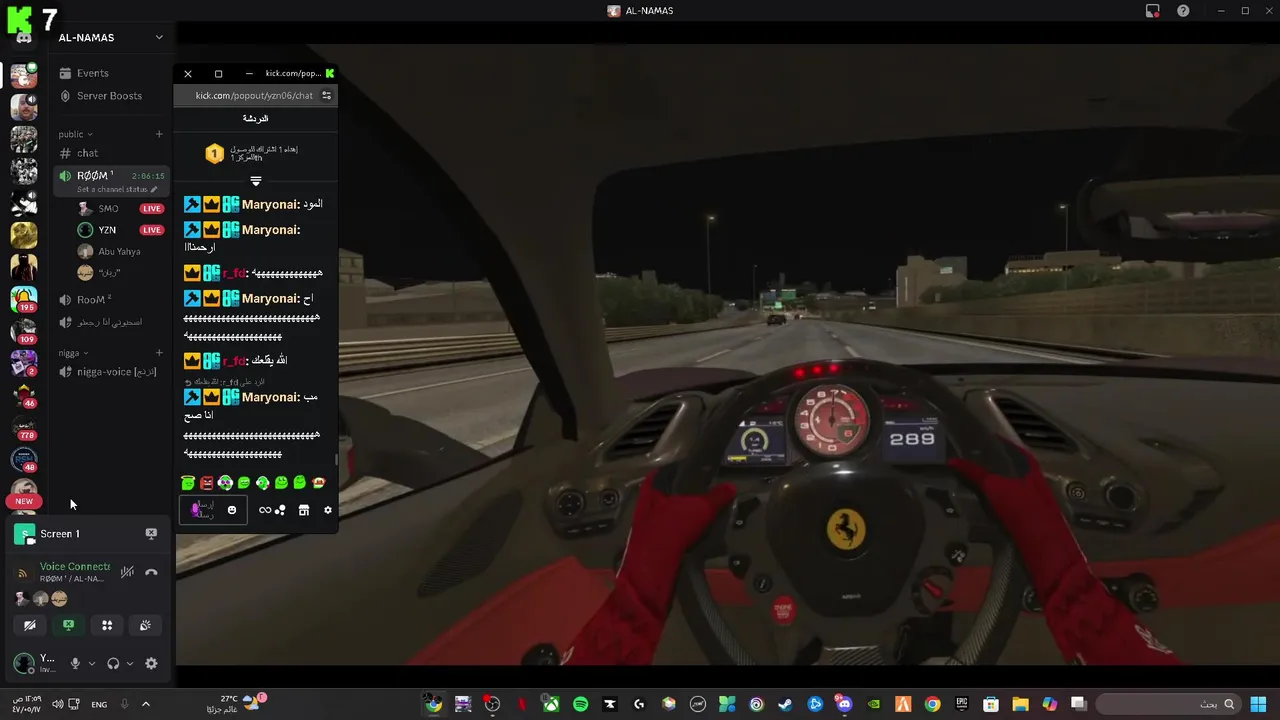Edit the Set a channel status text
The width and height of the screenshot is (1280, 720).
117,189
